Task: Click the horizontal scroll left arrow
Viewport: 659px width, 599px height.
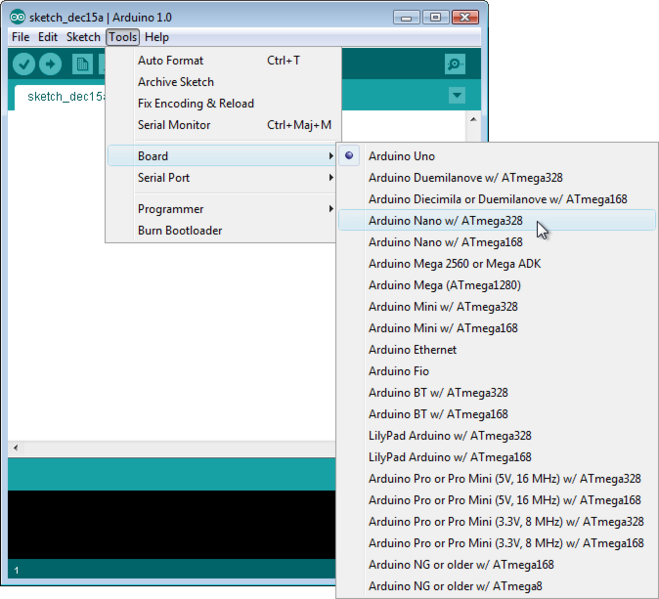Action: pos(16,448)
